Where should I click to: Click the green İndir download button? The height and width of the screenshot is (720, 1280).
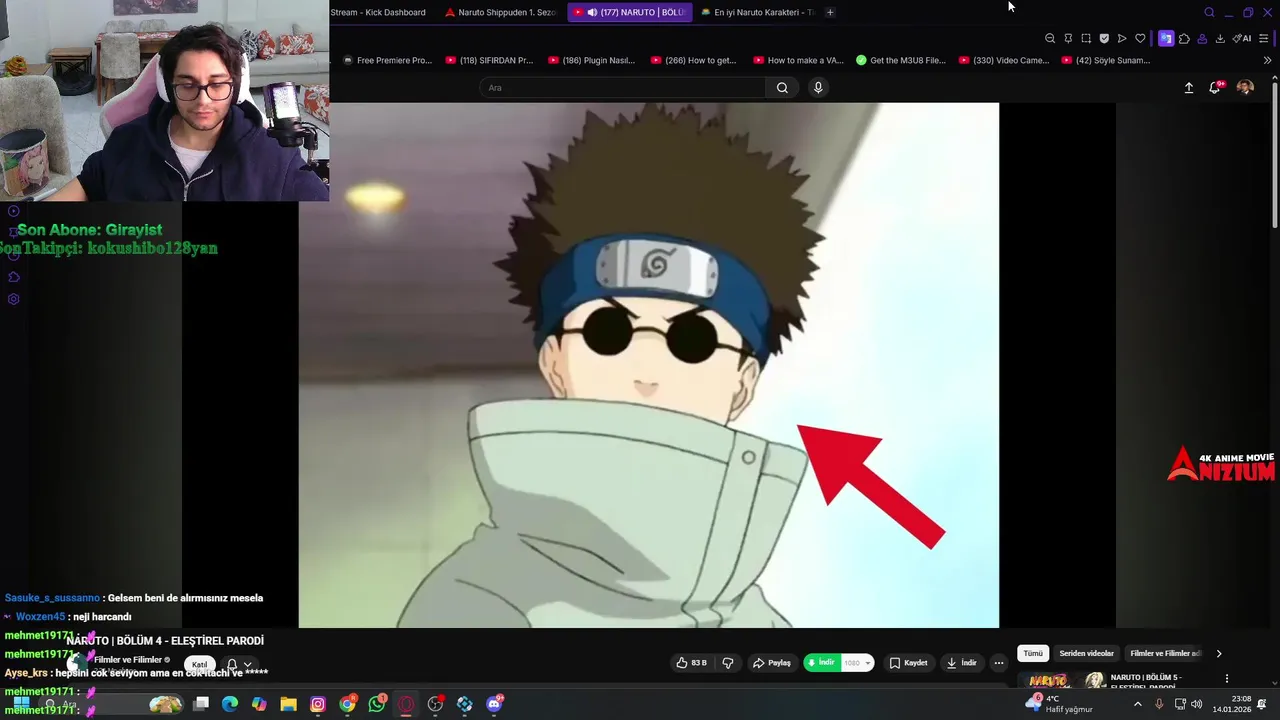pos(821,663)
